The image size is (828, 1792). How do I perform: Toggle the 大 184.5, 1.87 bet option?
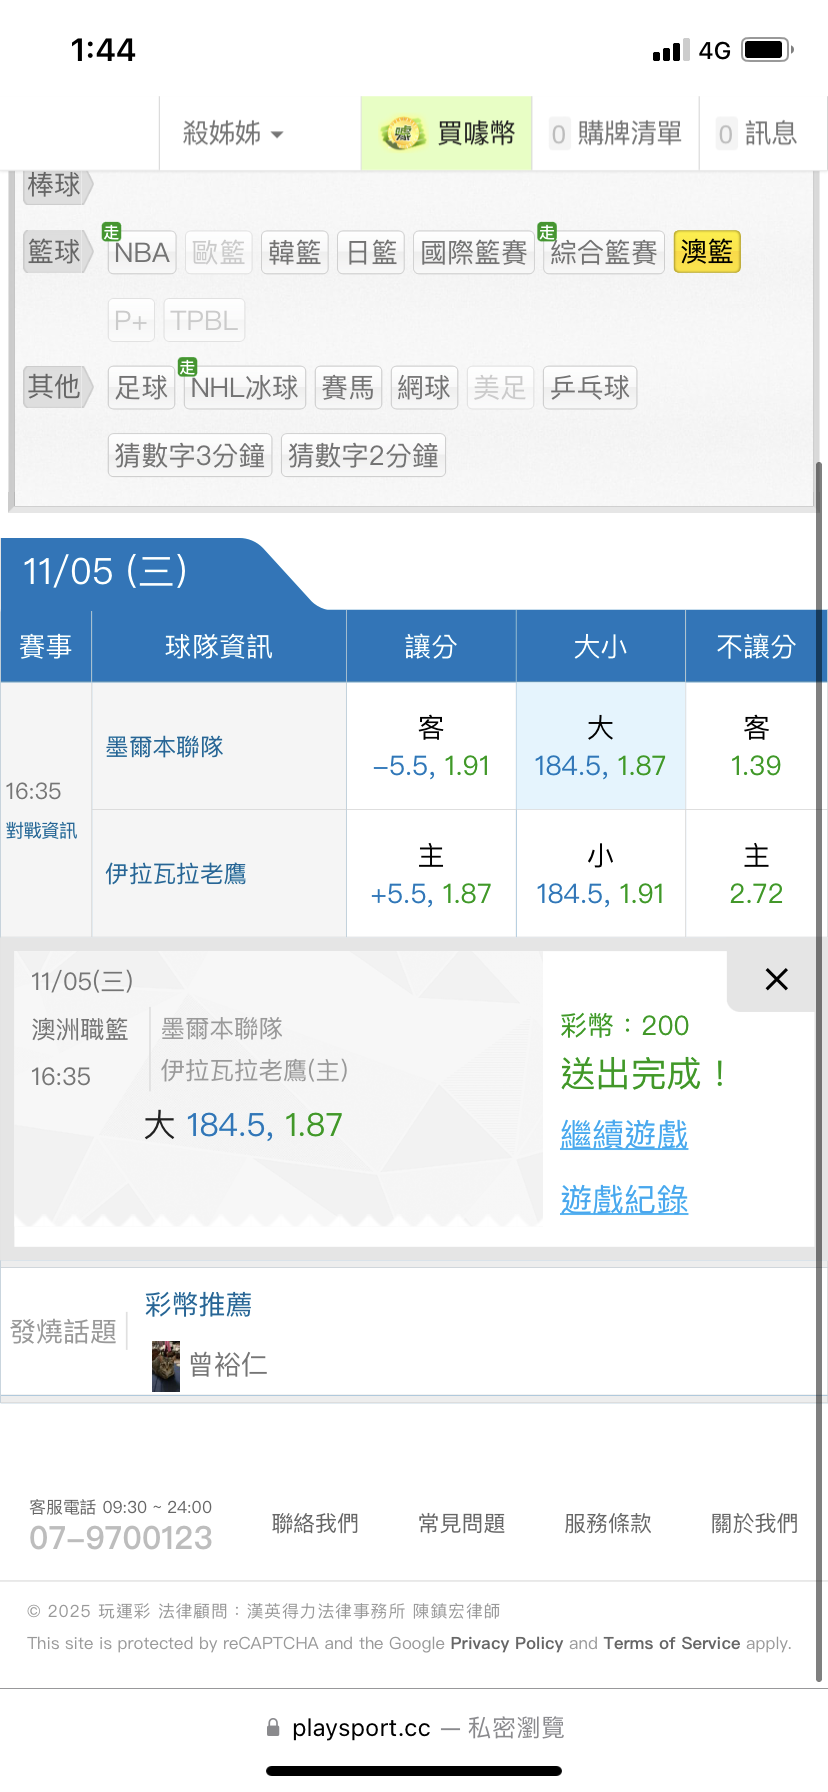(600, 747)
